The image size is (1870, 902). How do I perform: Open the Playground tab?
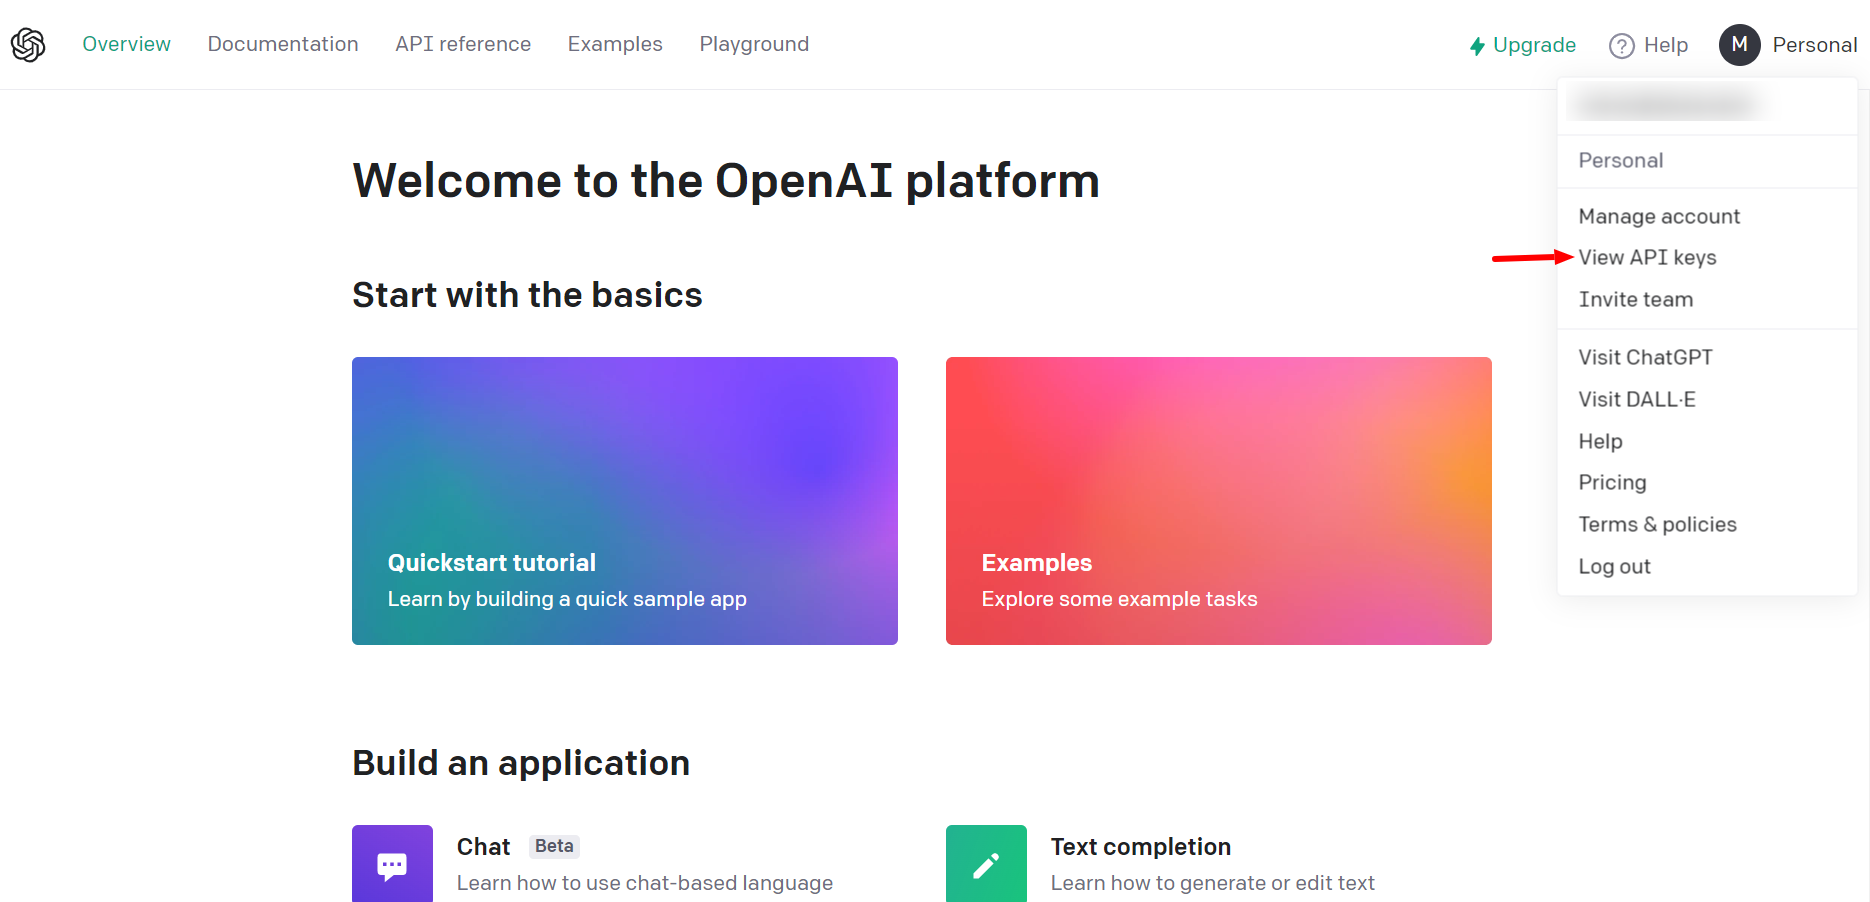(754, 44)
